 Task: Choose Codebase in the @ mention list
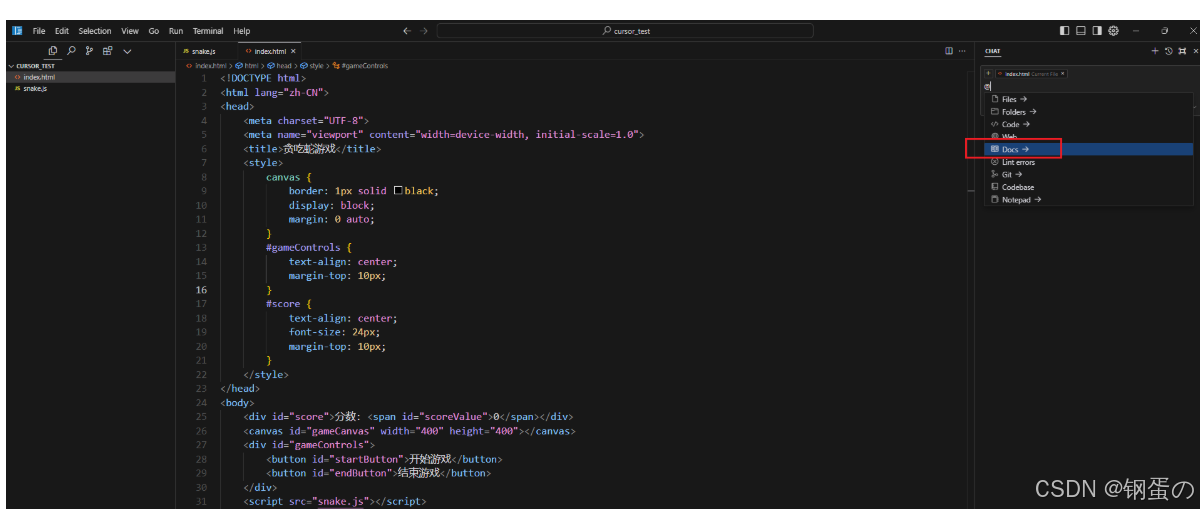pyautogui.click(x=1090, y=187)
